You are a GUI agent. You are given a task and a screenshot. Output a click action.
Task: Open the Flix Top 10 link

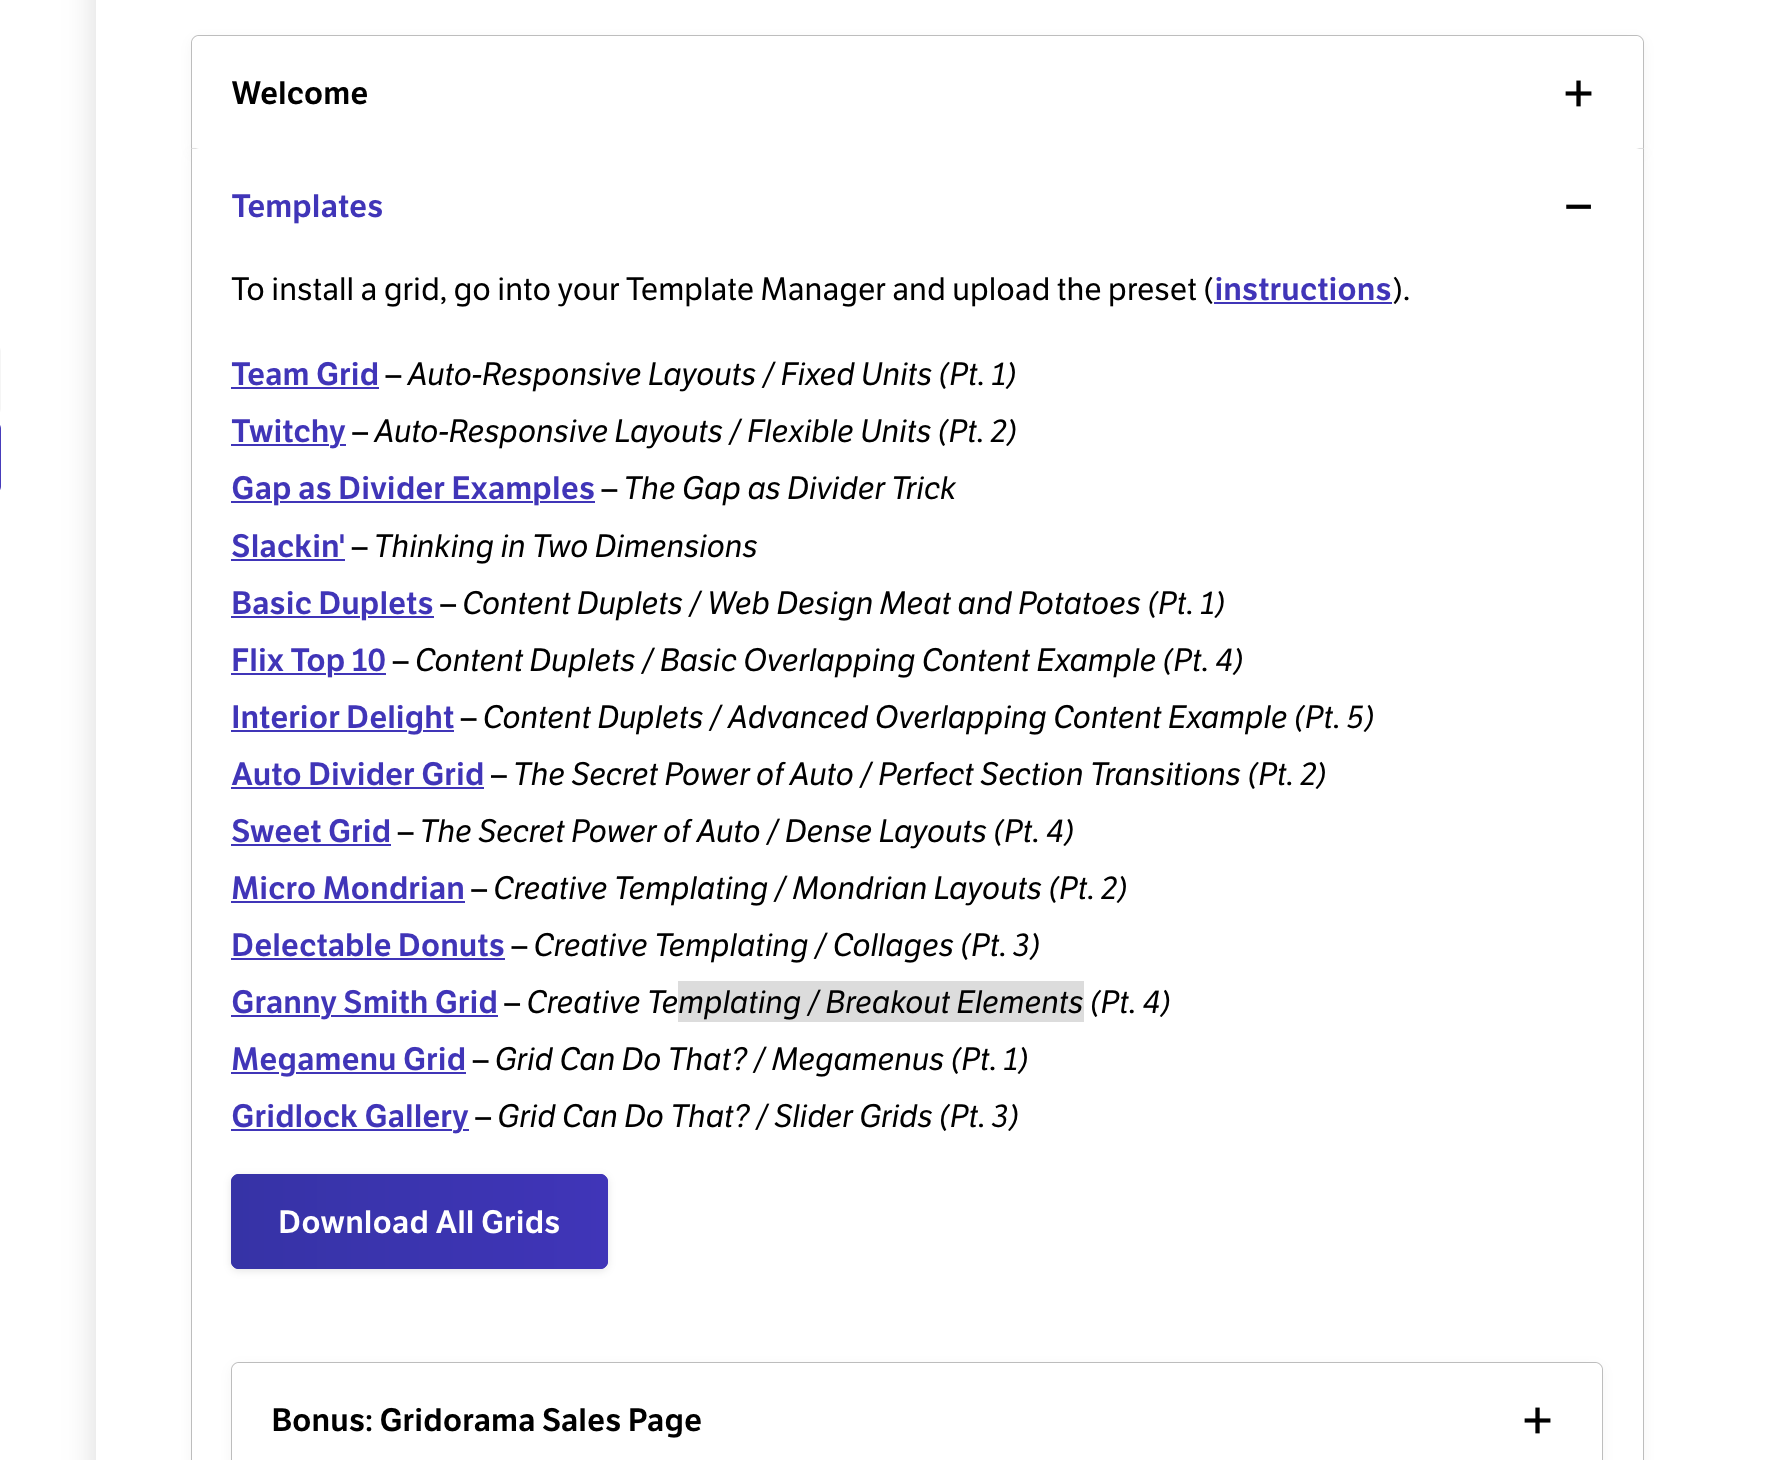coord(308,660)
